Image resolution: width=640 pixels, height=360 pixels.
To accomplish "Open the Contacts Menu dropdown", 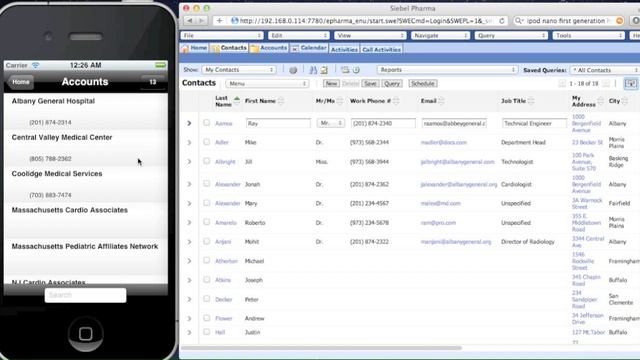I will pyautogui.click(x=267, y=84).
